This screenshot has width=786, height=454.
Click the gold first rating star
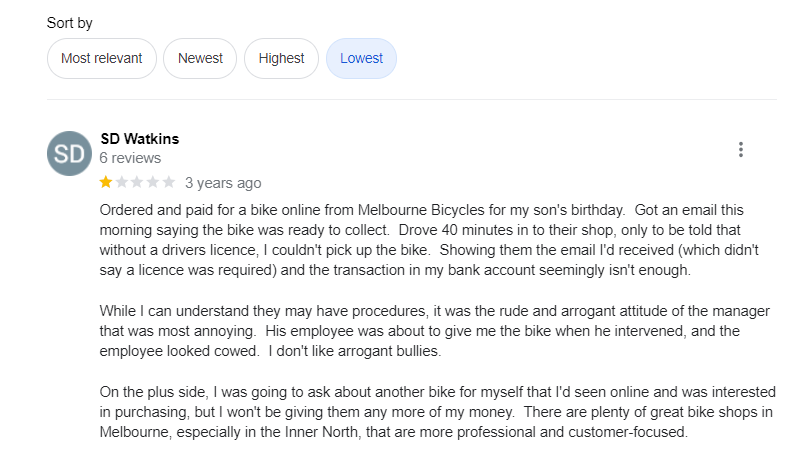[106, 182]
